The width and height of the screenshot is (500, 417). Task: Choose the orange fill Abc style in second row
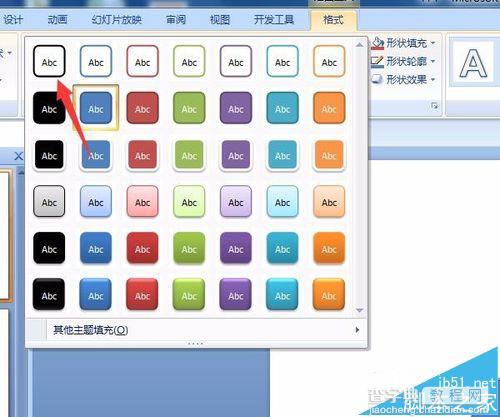[329, 108]
